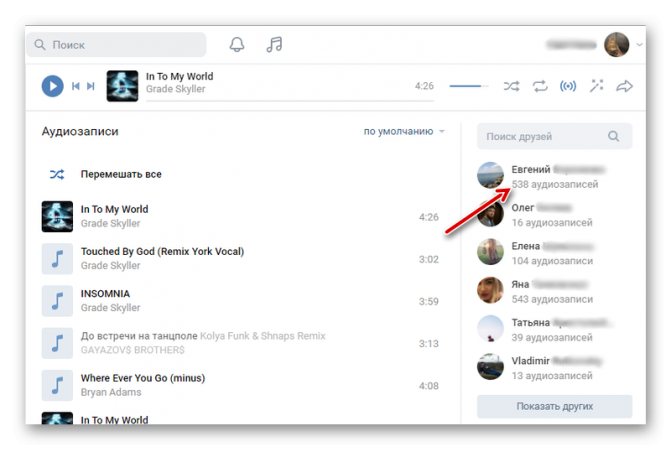Focus the main 'Поиск' field
Image resolution: width=671 pixels, height=452 pixels.
(116, 45)
